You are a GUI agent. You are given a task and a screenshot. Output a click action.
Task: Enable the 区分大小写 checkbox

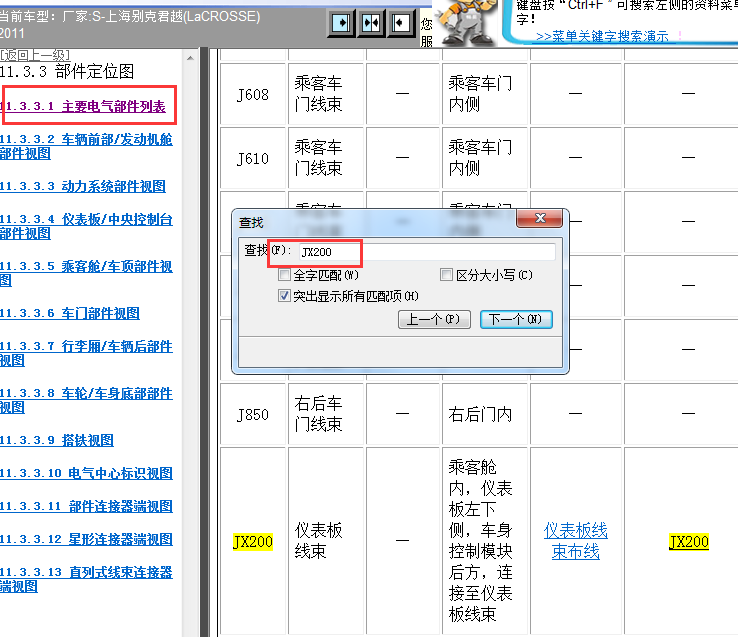pos(446,274)
